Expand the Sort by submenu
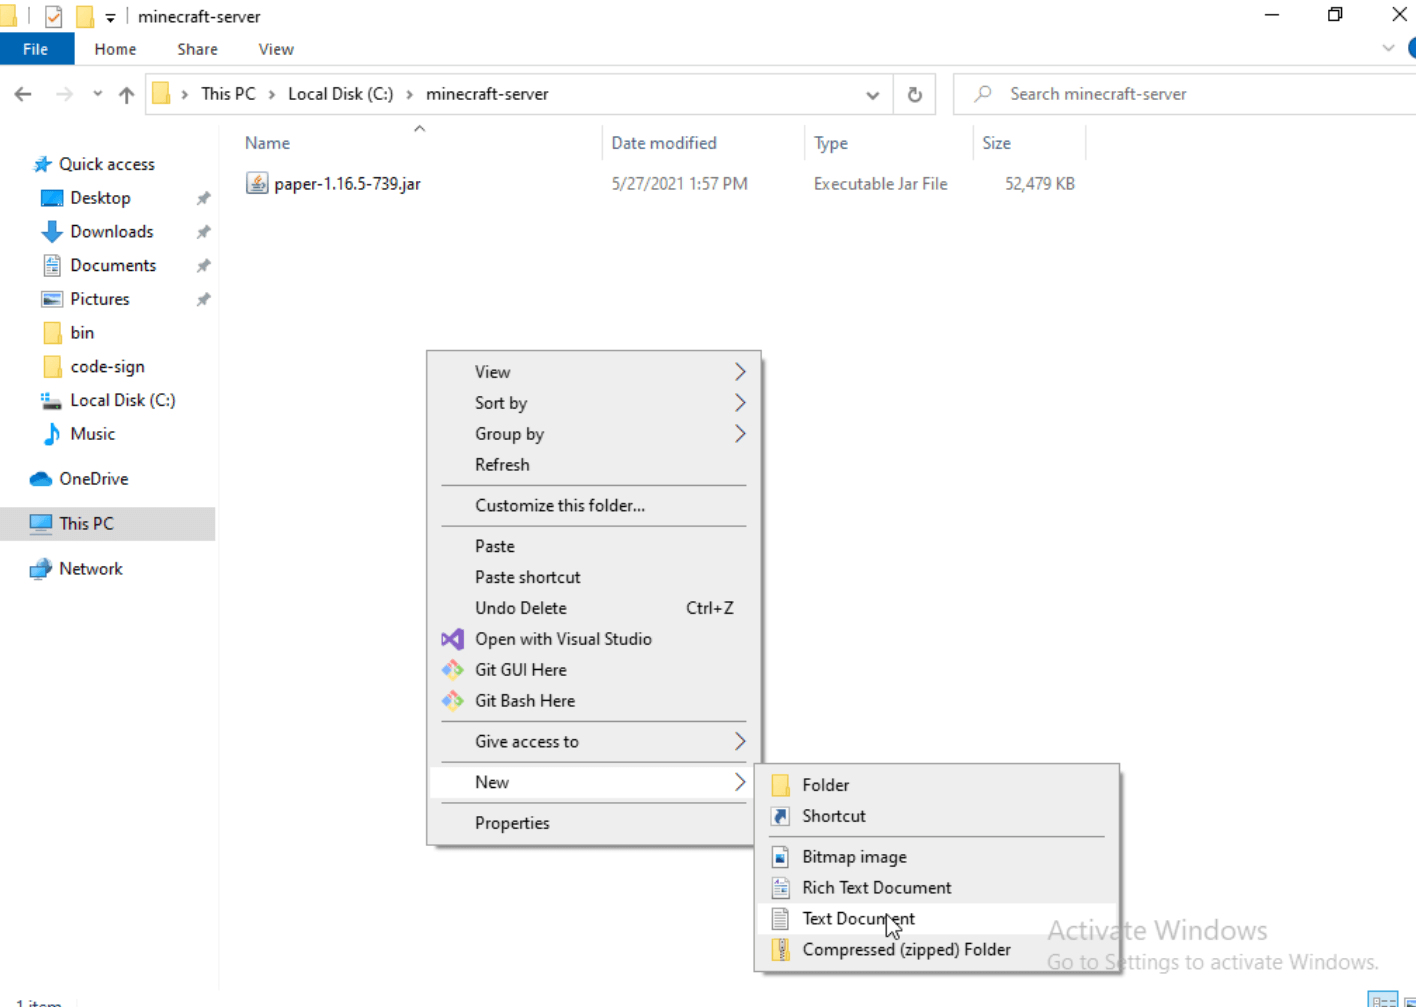 pos(501,403)
